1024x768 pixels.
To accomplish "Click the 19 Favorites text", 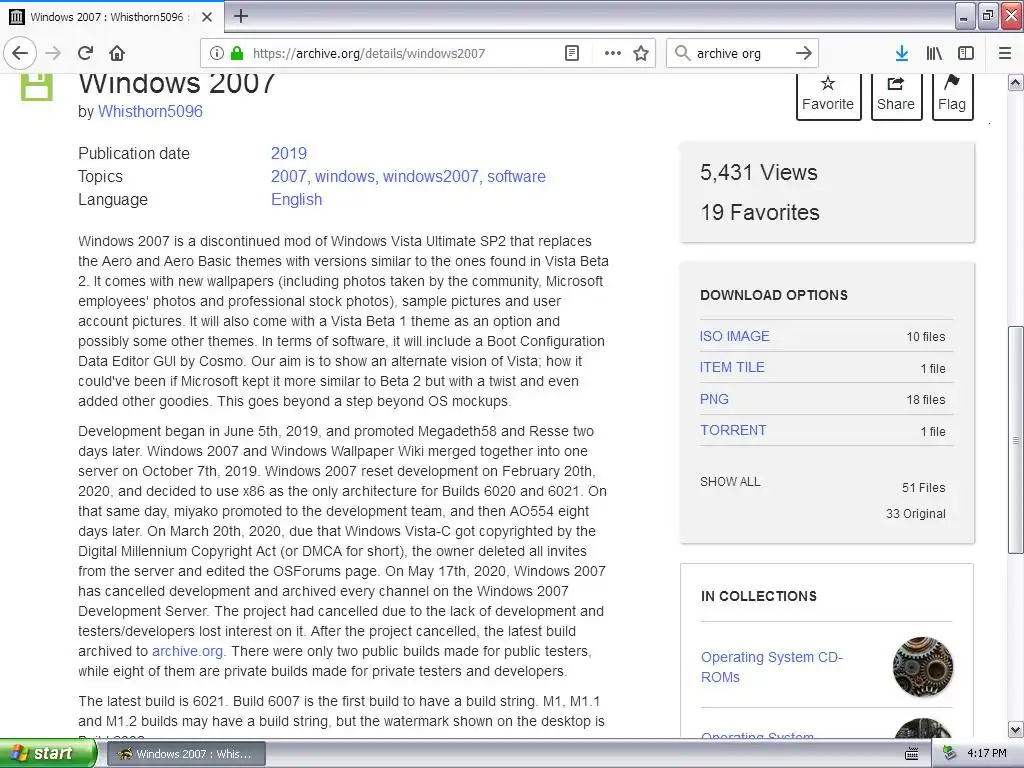I will pos(760,212).
